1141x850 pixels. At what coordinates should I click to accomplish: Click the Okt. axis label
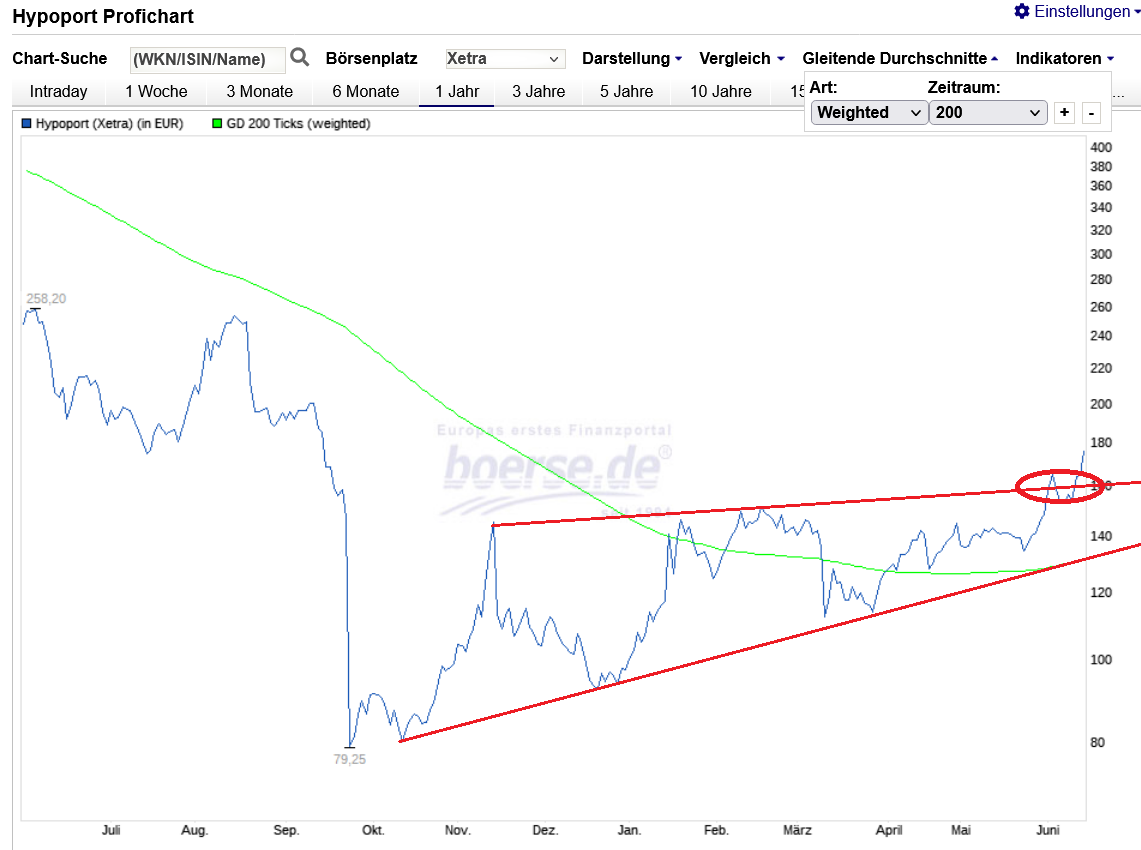(373, 830)
